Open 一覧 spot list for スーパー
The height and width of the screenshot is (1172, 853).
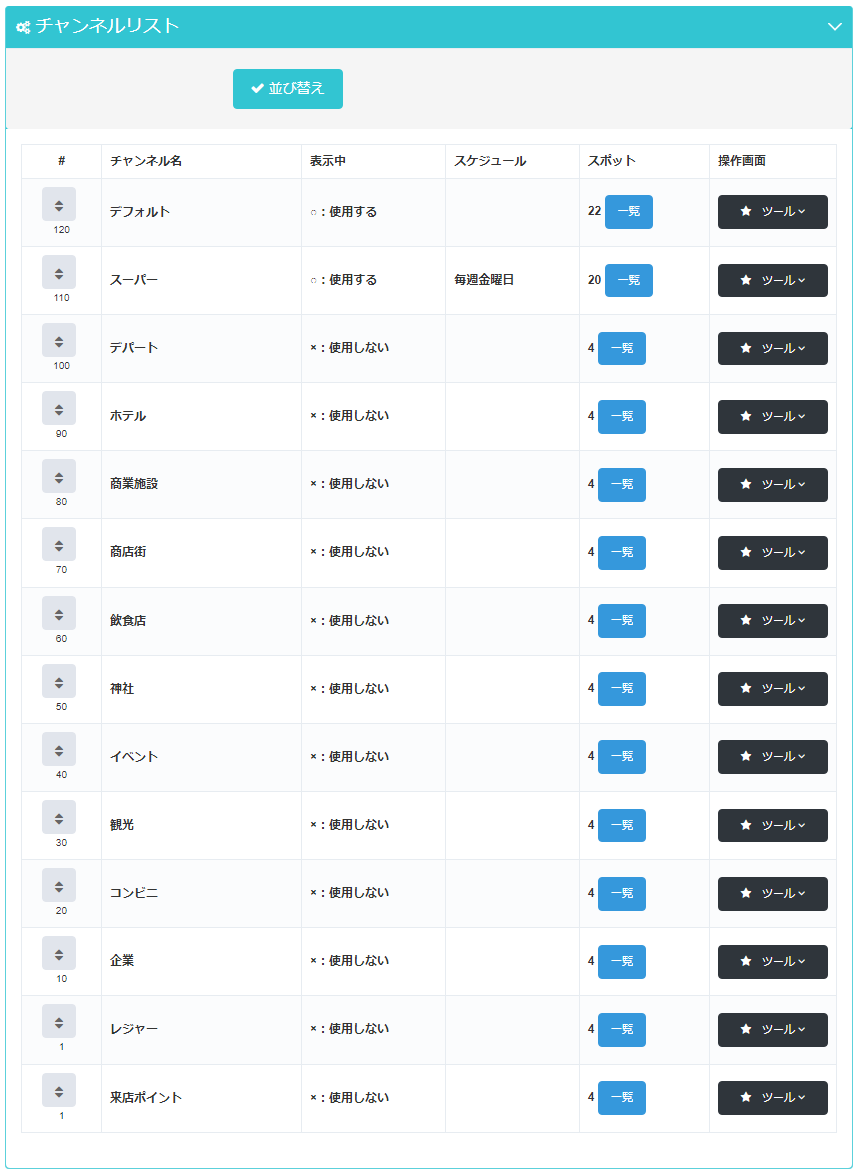tap(628, 280)
